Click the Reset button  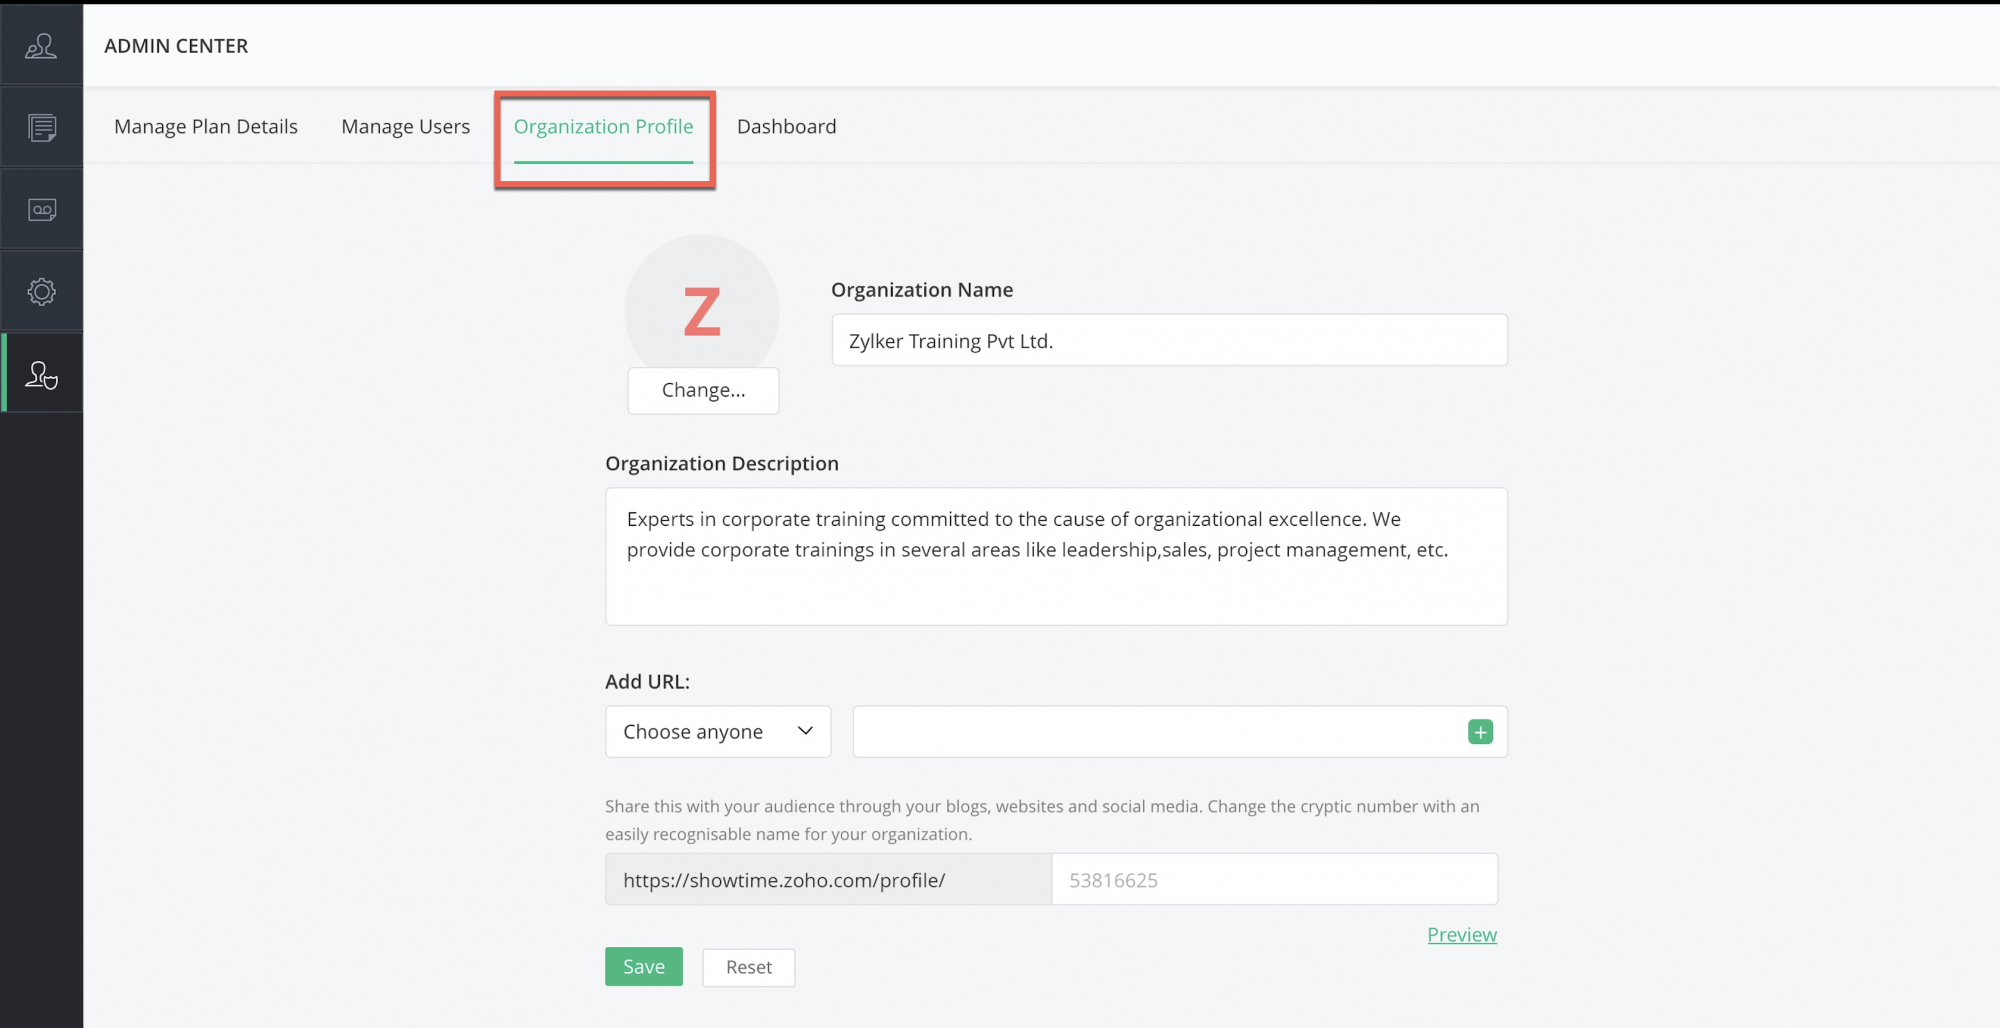pos(748,967)
